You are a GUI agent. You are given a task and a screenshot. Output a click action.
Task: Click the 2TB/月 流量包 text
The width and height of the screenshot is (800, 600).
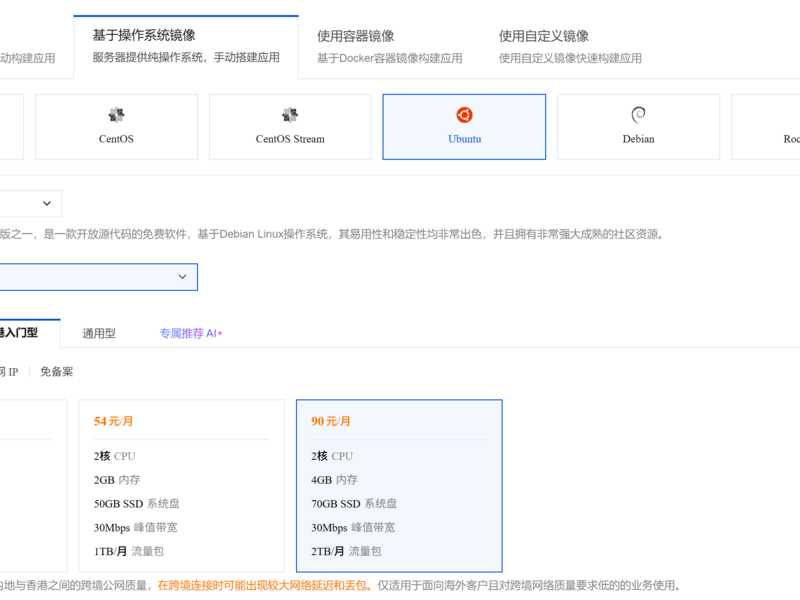pyautogui.click(x=346, y=551)
